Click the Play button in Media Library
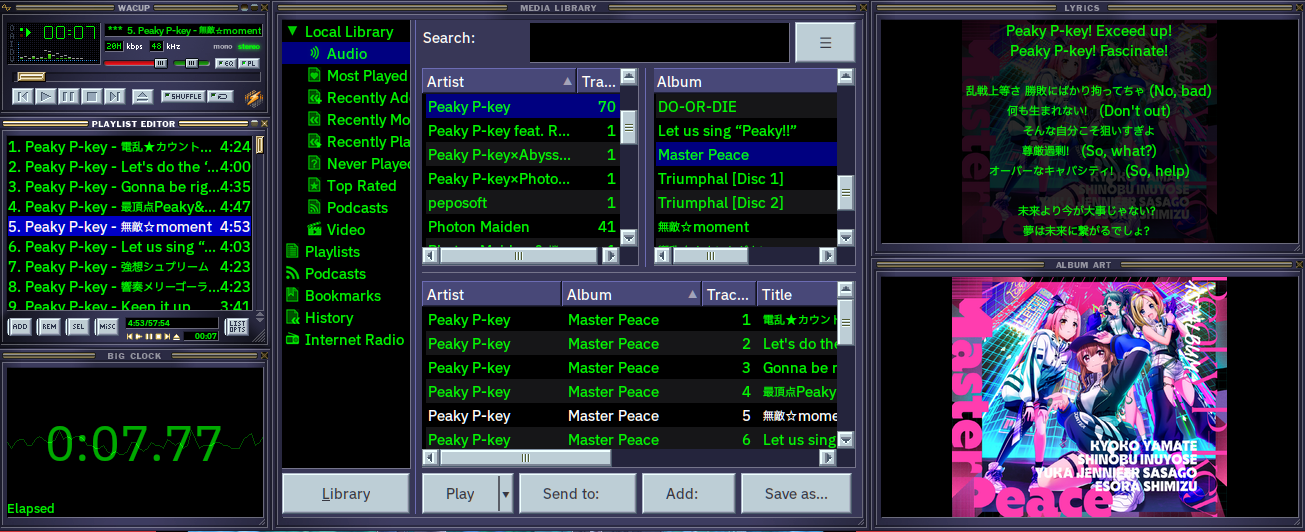Screen dimensions: 1305x532 [x=460, y=494]
